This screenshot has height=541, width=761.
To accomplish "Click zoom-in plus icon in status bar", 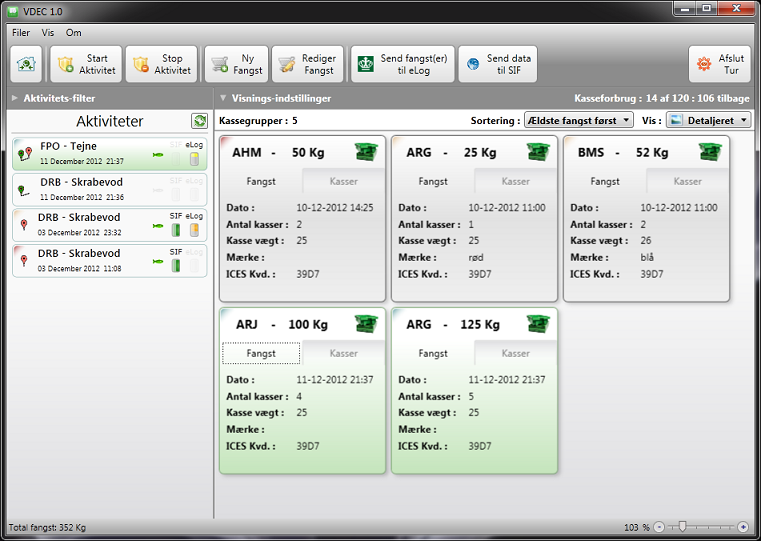I will (x=743, y=527).
